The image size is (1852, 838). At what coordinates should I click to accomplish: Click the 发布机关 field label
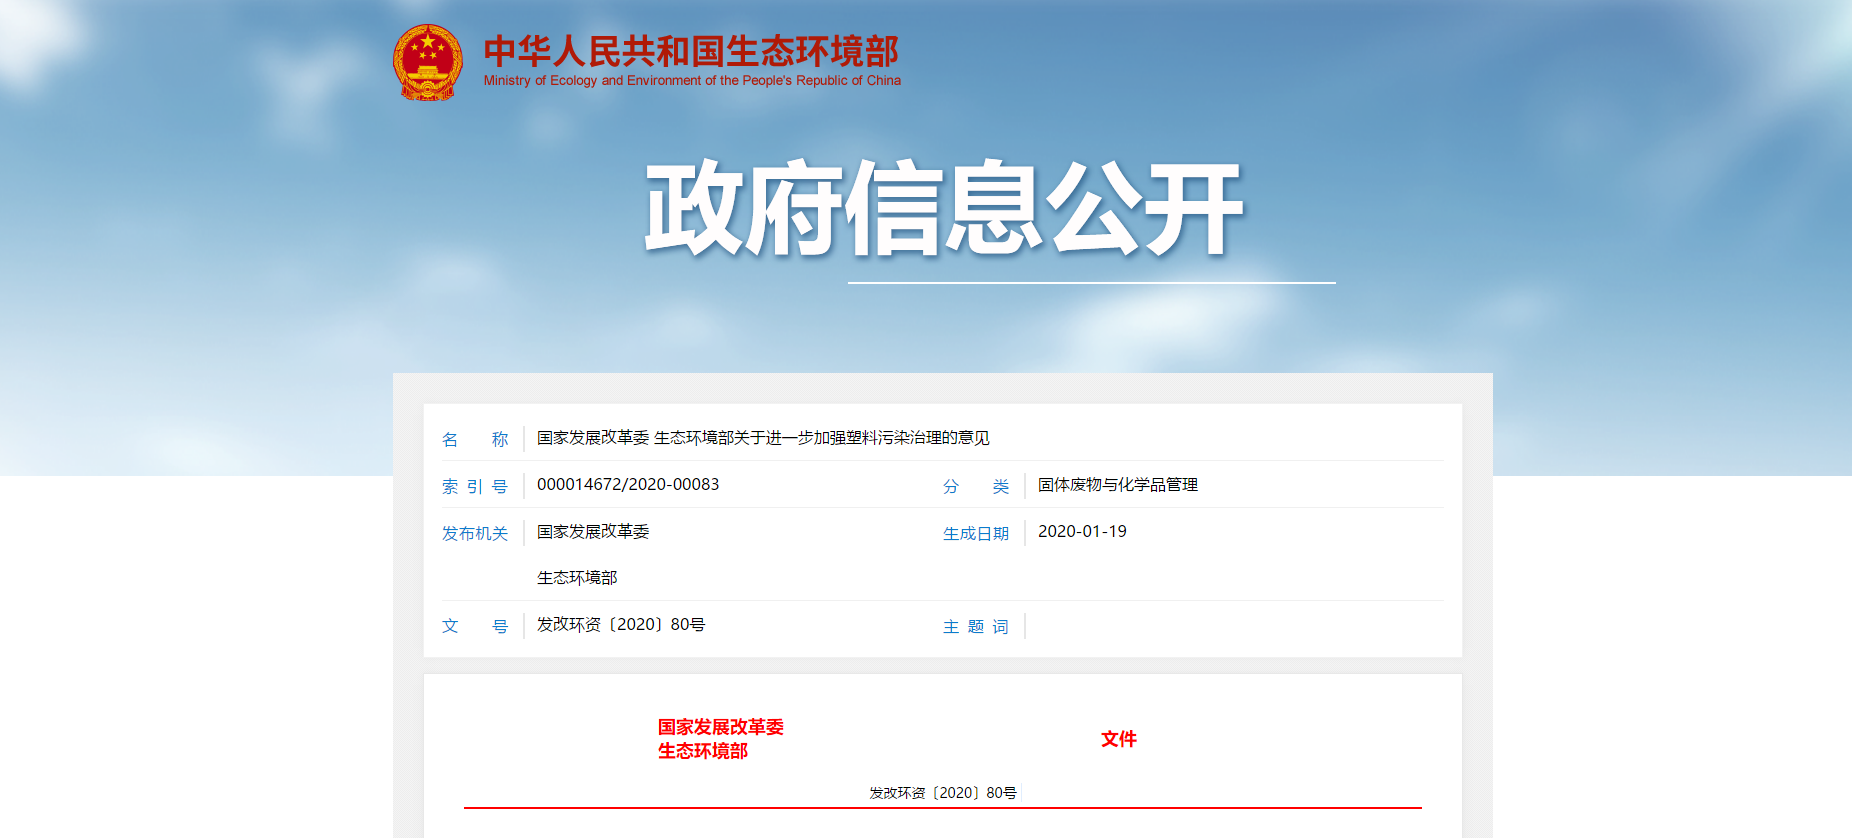(475, 533)
